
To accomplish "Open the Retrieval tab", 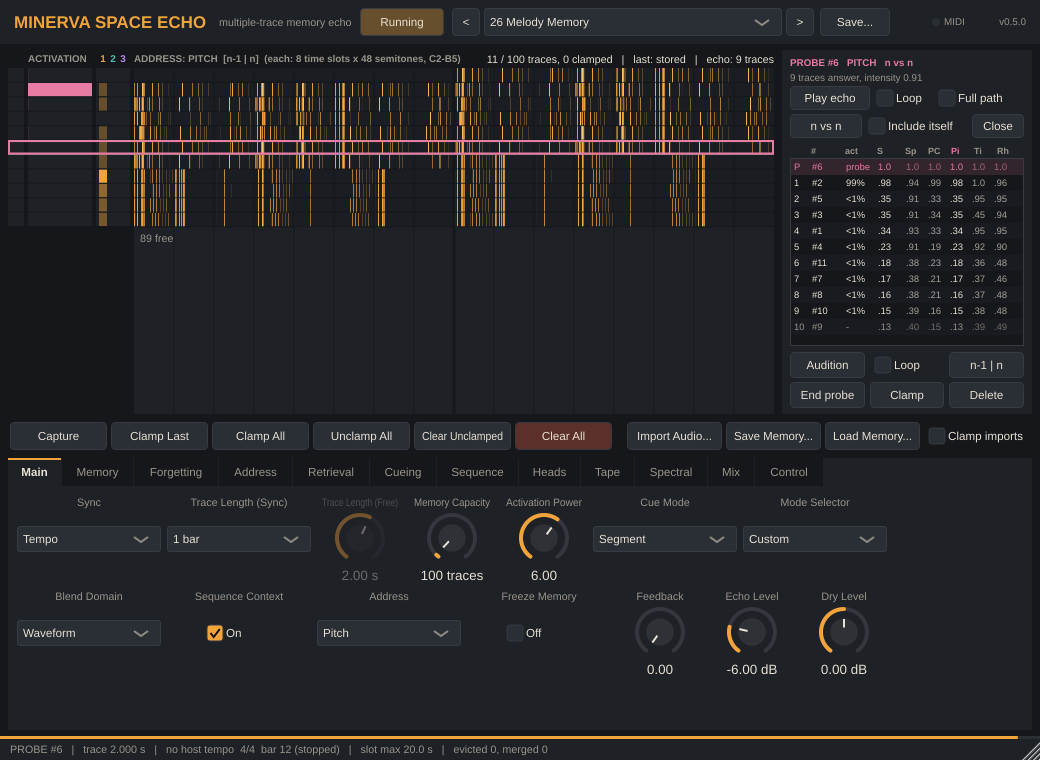I will (331, 472).
